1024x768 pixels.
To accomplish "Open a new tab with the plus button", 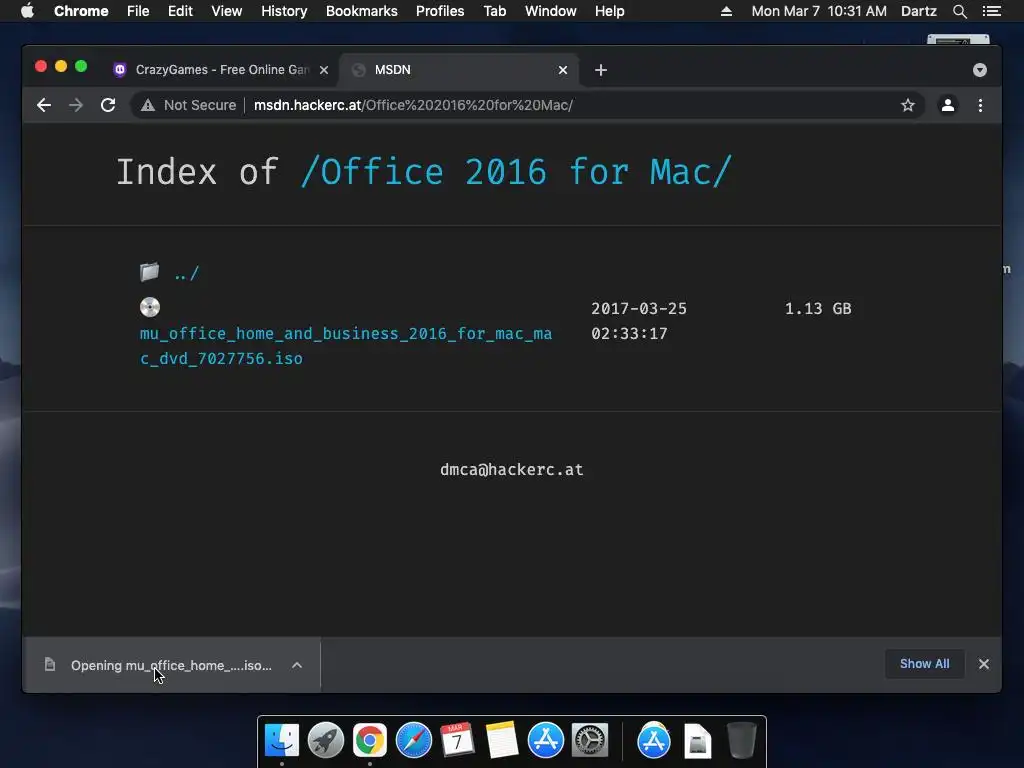I will pos(601,70).
